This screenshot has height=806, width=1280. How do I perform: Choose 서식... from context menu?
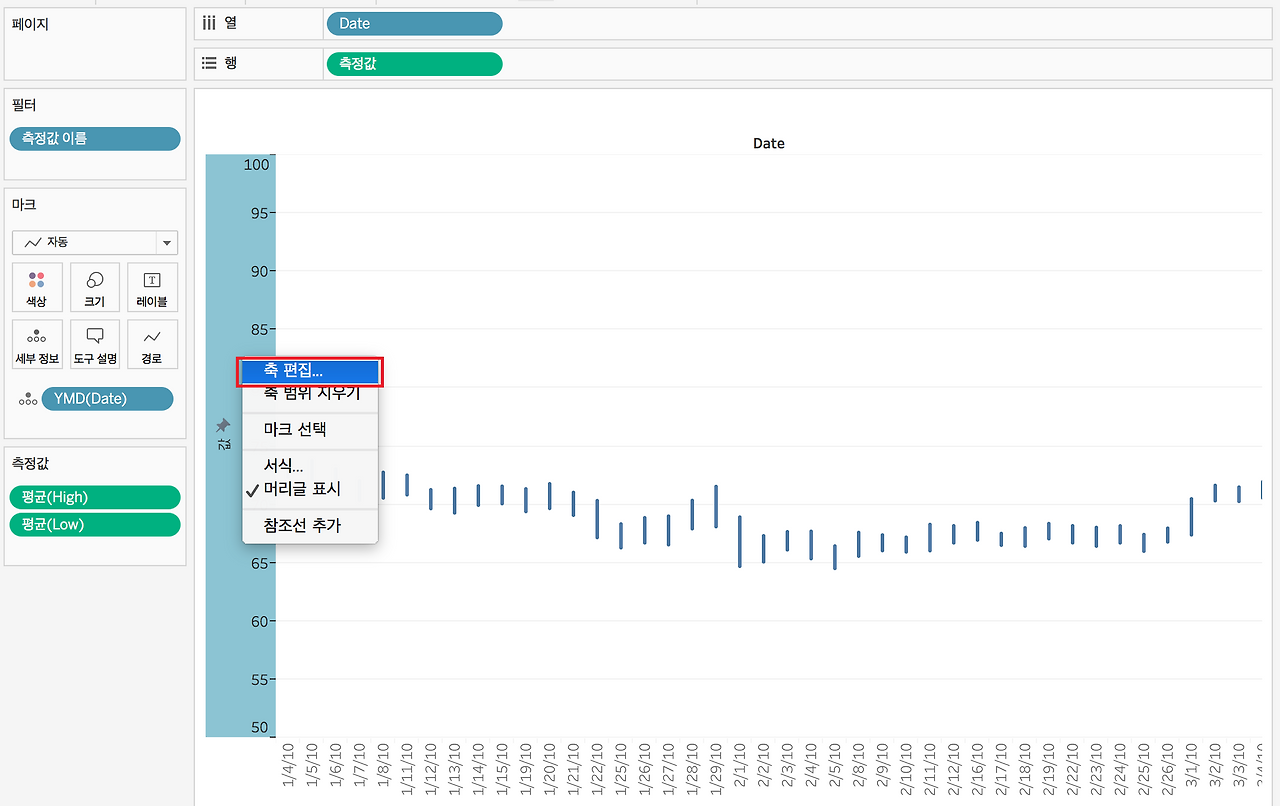(310, 465)
